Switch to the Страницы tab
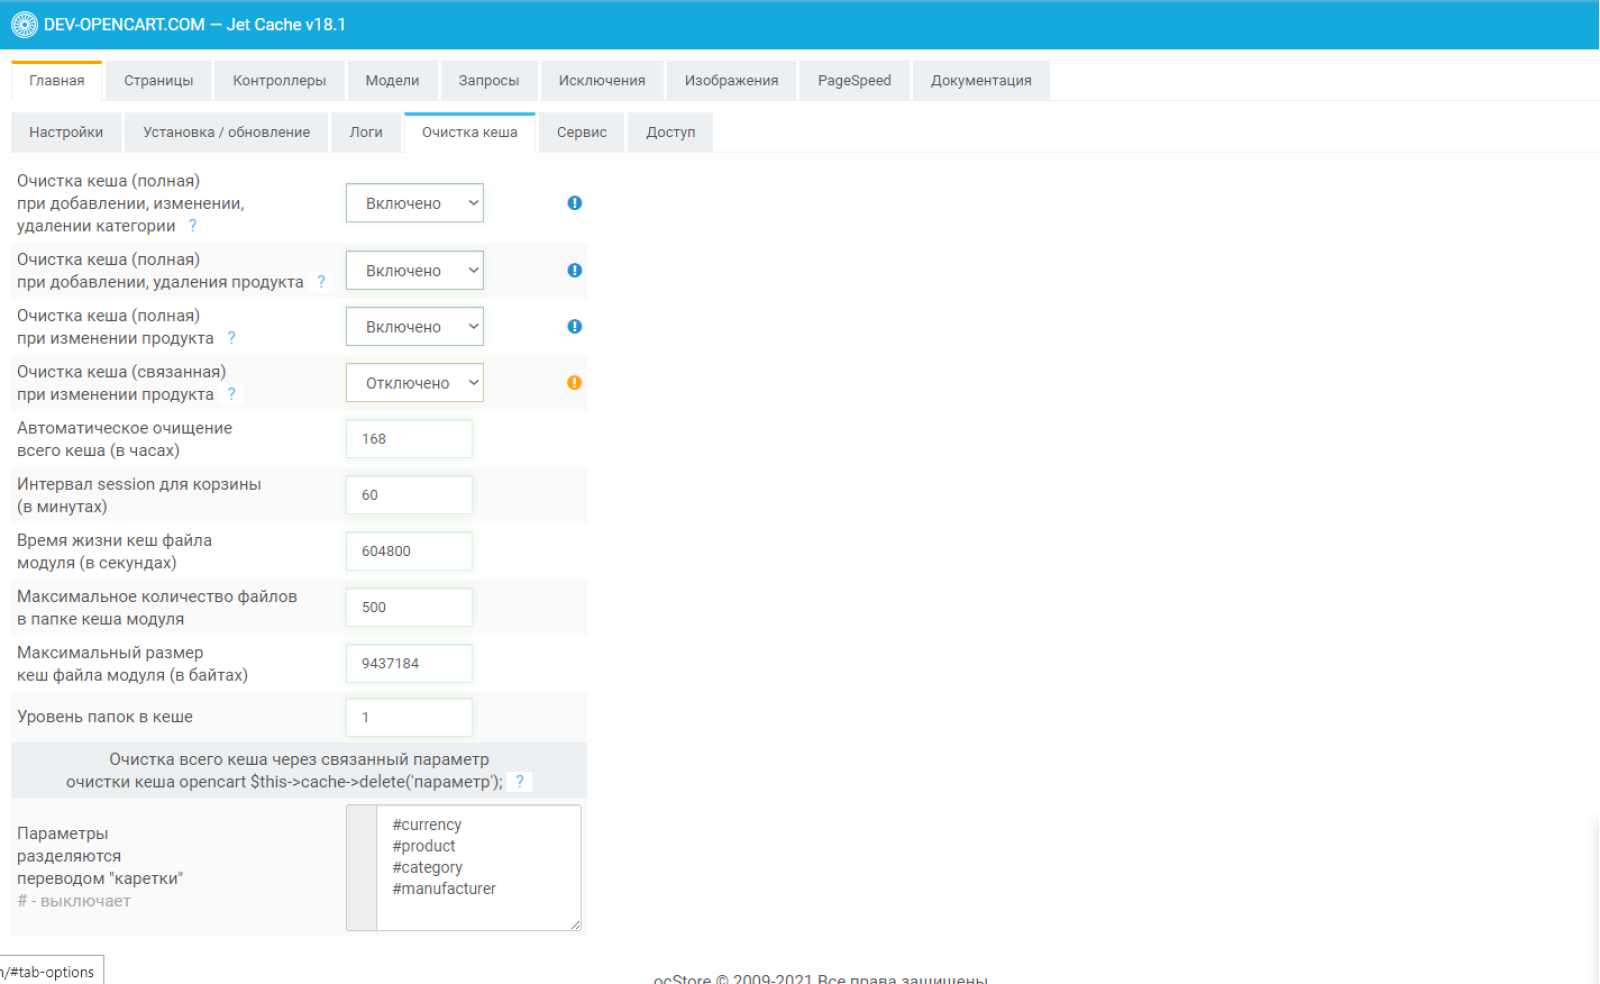The width and height of the screenshot is (1600, 984). pyautogui.click(x=159, y=81)
